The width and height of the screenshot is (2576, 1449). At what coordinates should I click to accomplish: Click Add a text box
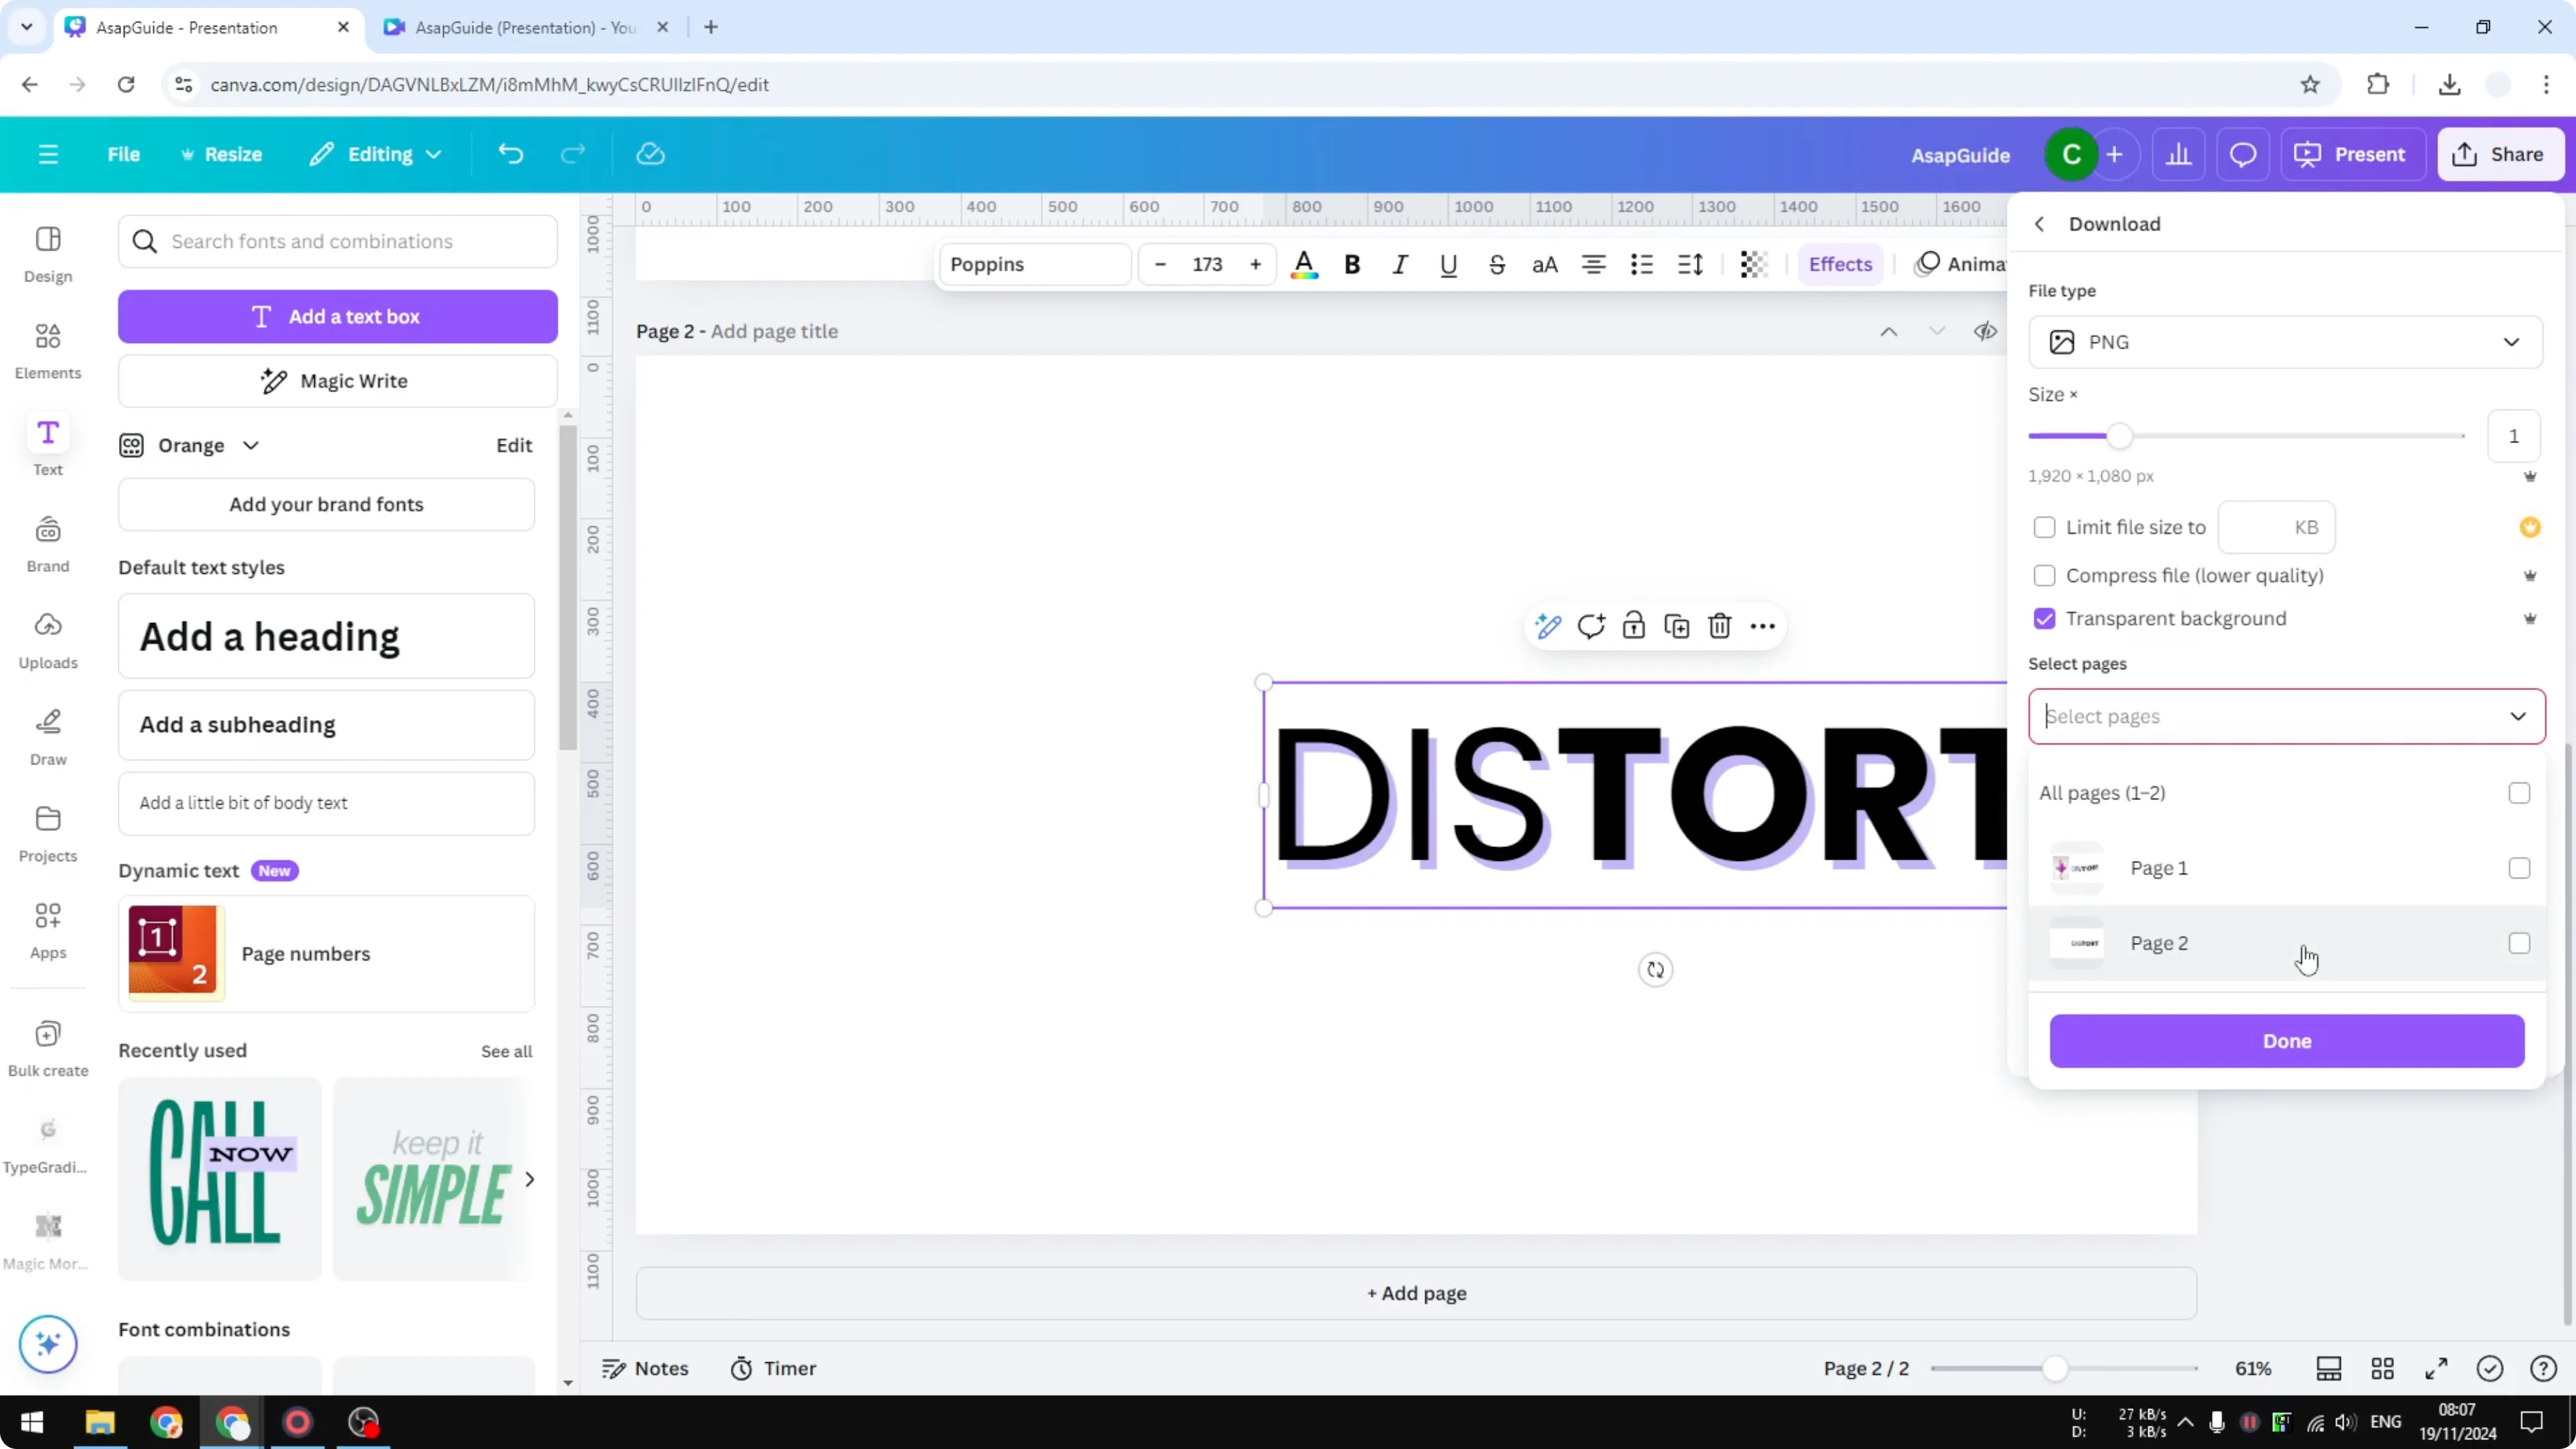coord(337,316)
